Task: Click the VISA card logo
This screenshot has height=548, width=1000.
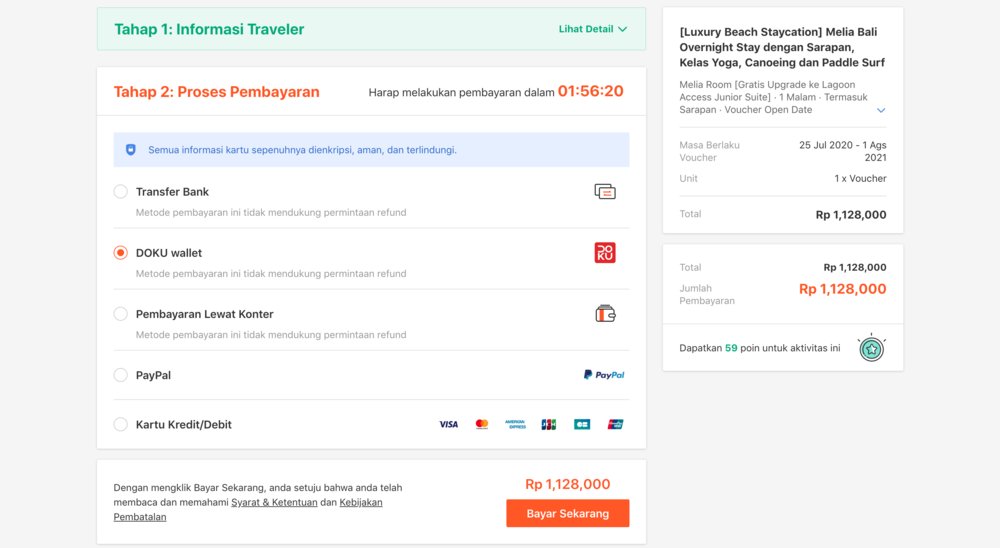Action: point(449,424)
